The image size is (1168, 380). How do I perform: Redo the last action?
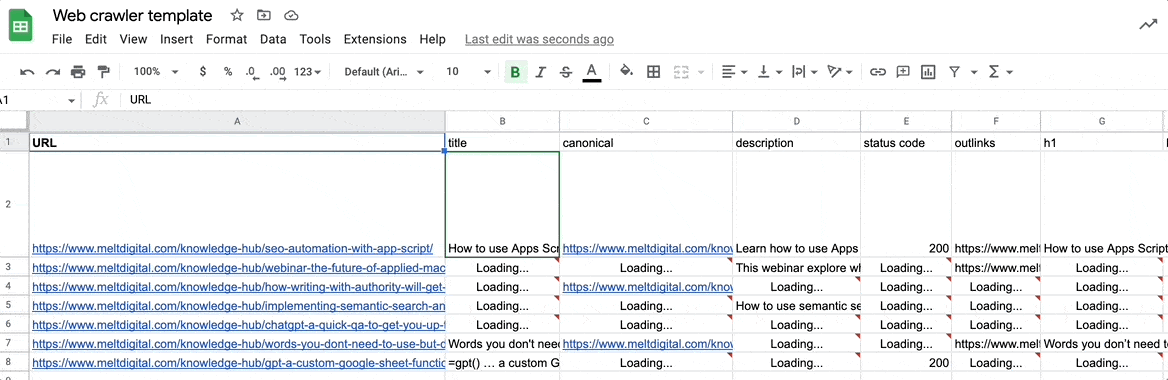point(53,72)
